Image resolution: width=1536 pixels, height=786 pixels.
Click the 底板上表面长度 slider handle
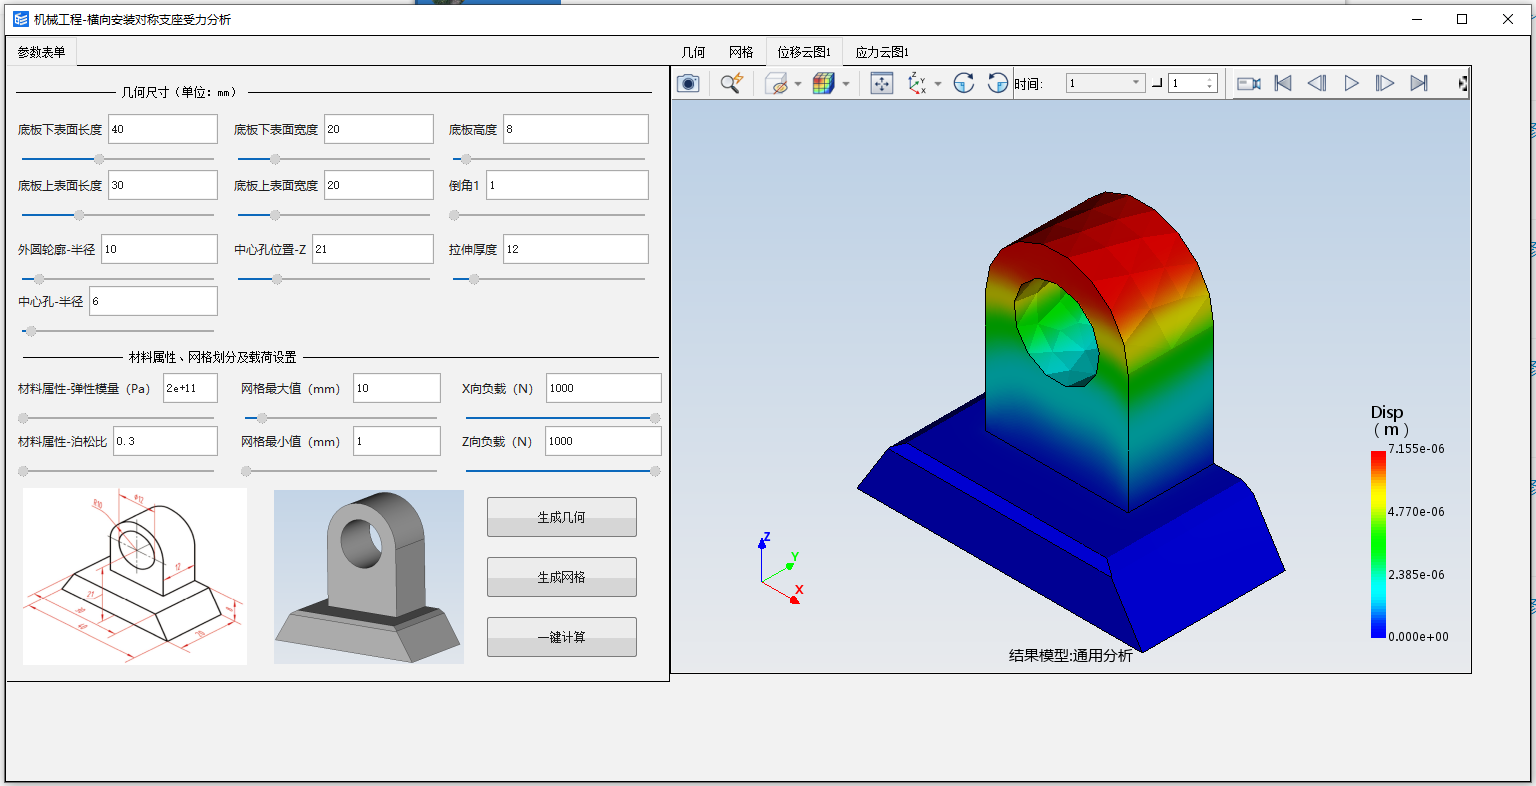(x=79, y=215)
